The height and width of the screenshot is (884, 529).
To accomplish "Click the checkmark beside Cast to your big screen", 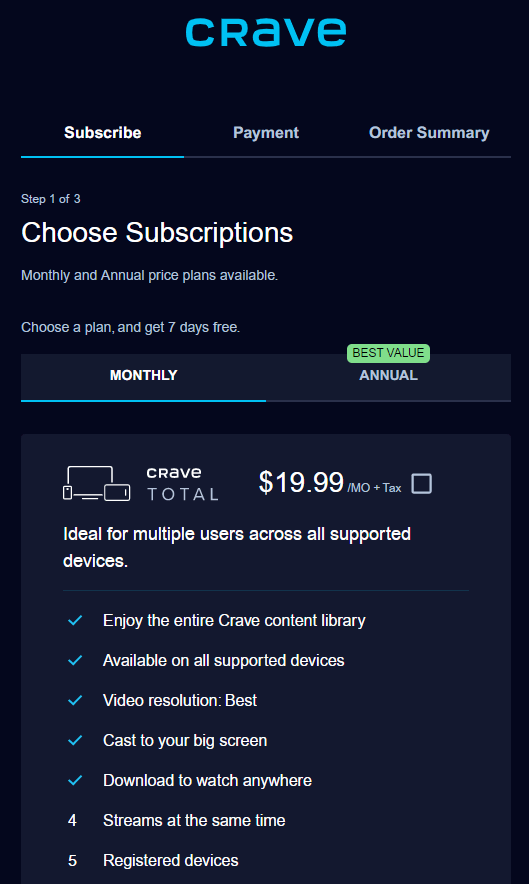I will (x=75, y=740).
